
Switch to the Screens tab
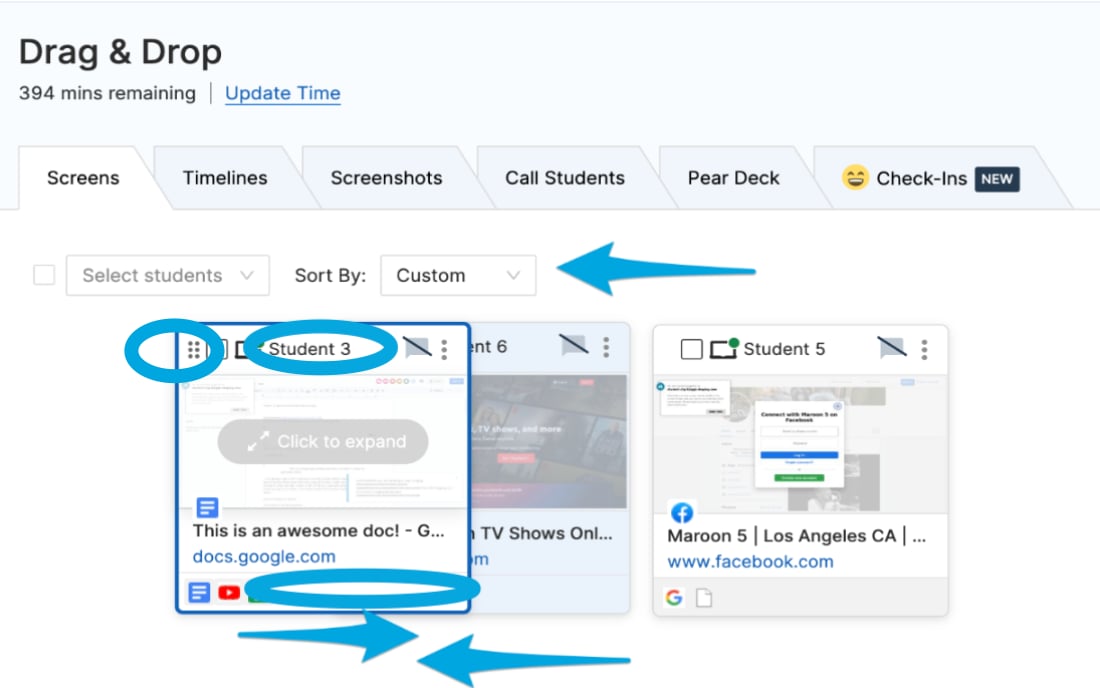tap(83, 178)
